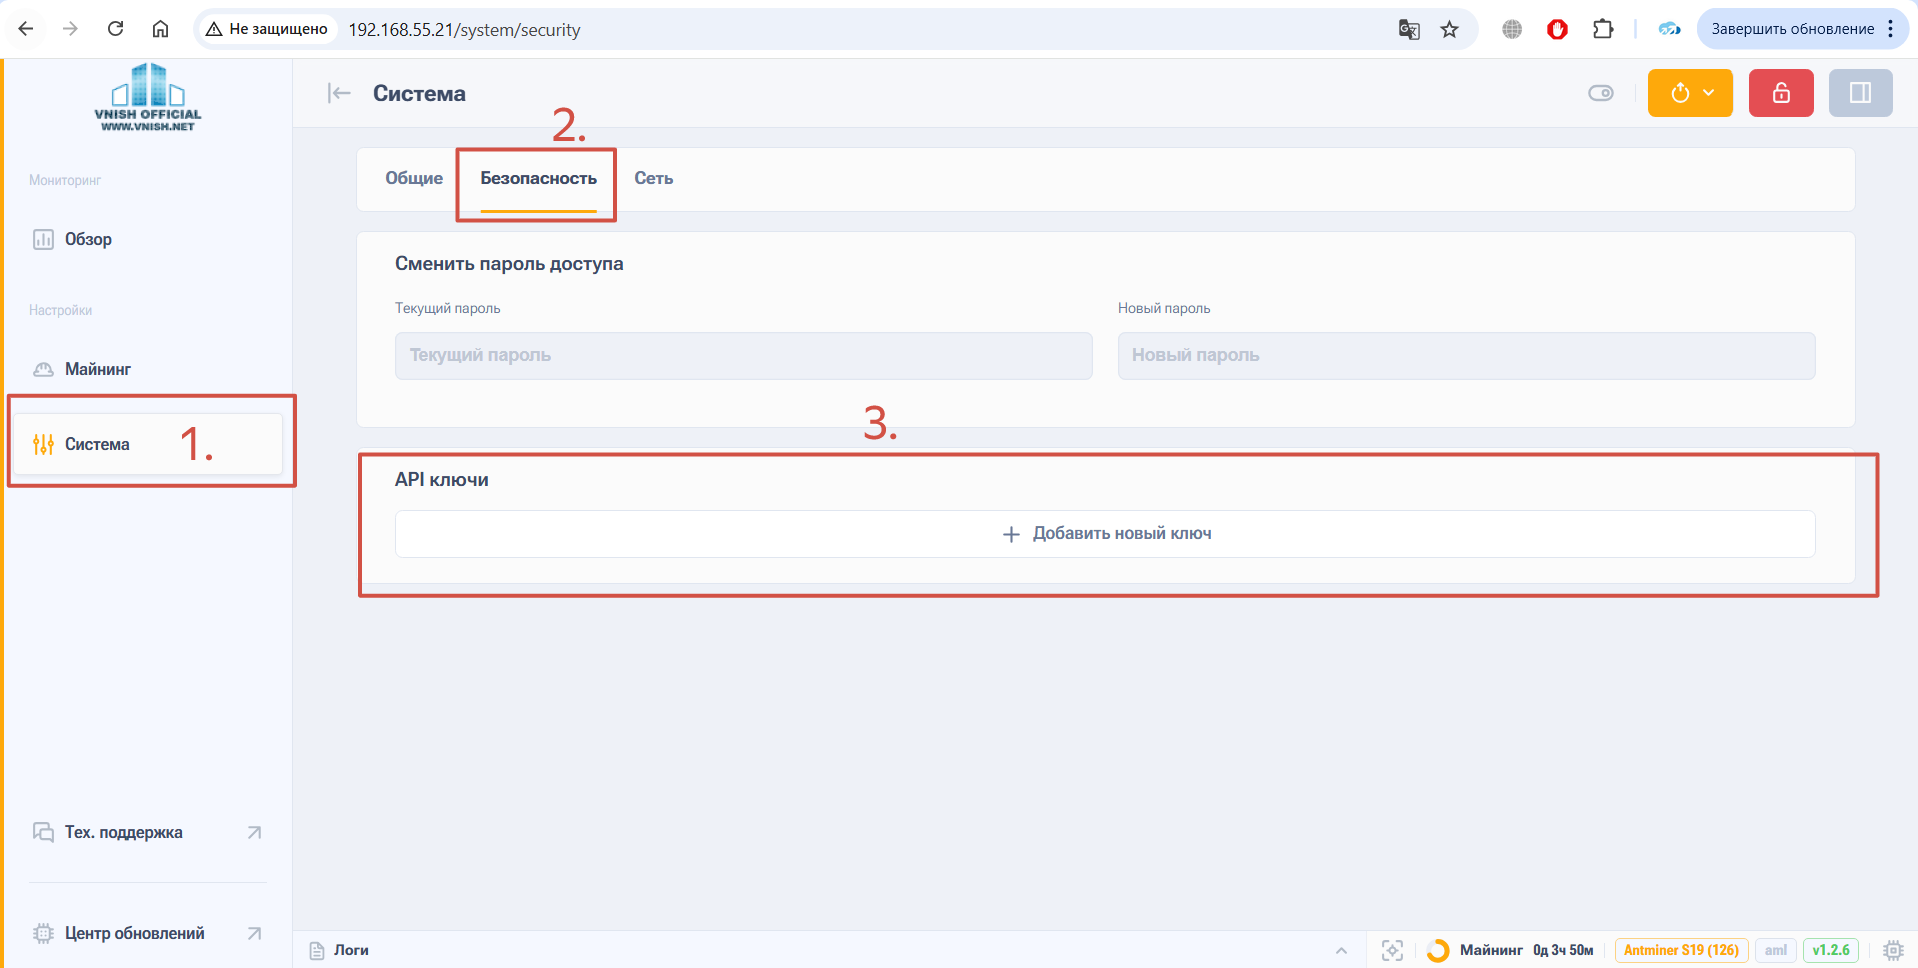Viewport: 1918px width, 968px height.
Task: Click the 'Завершить обновление' browser button
Action: (1792, 29)
